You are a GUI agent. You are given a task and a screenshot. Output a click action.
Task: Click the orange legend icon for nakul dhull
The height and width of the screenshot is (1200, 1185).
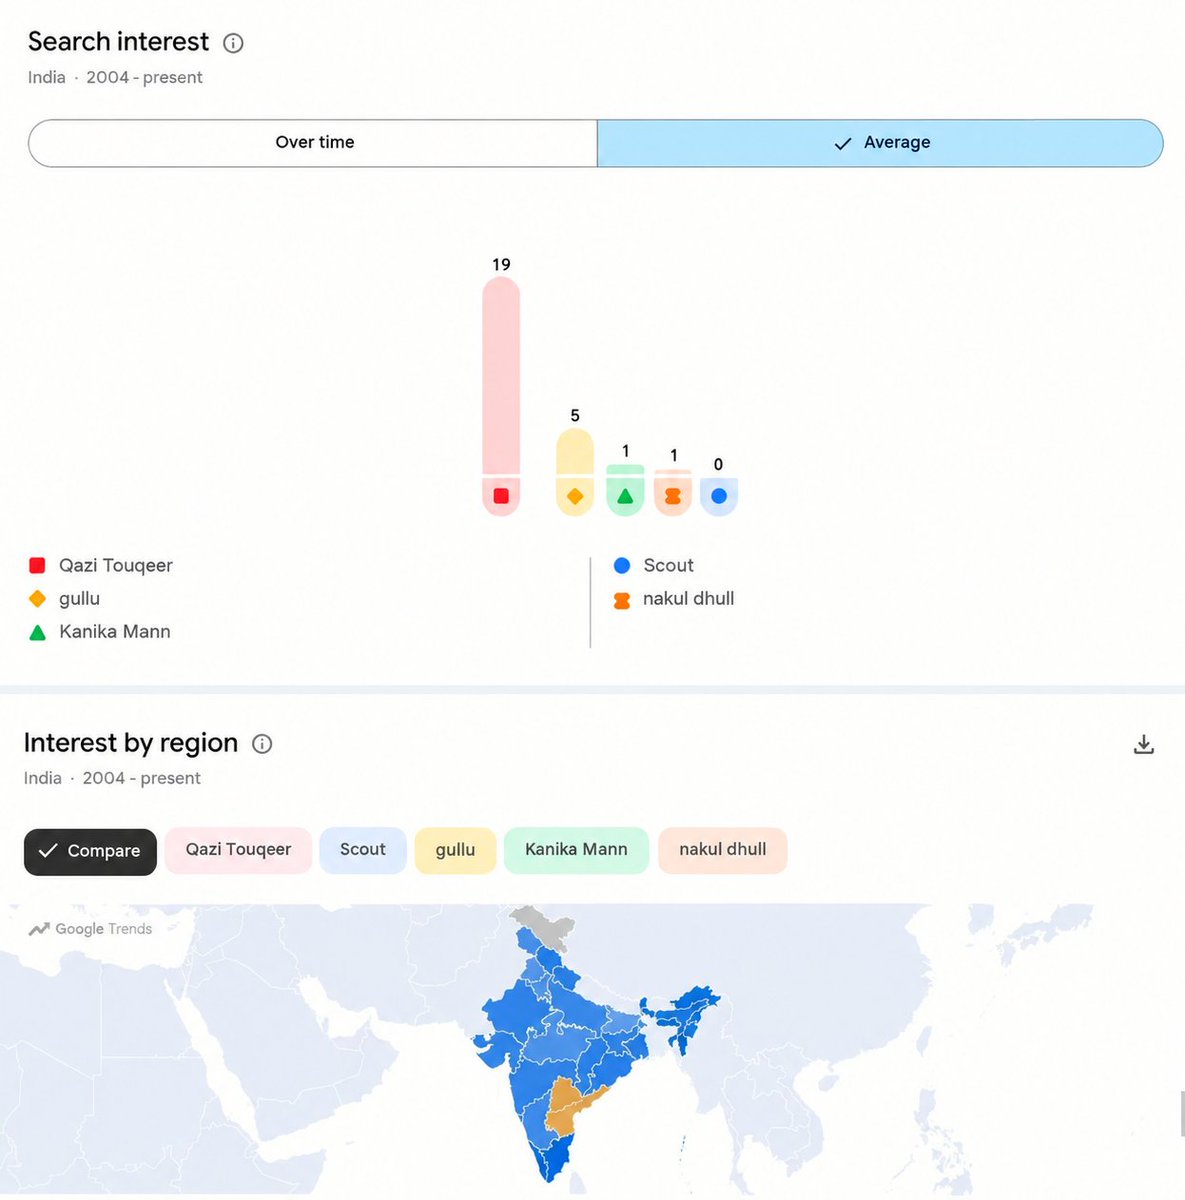coord(622,600)
